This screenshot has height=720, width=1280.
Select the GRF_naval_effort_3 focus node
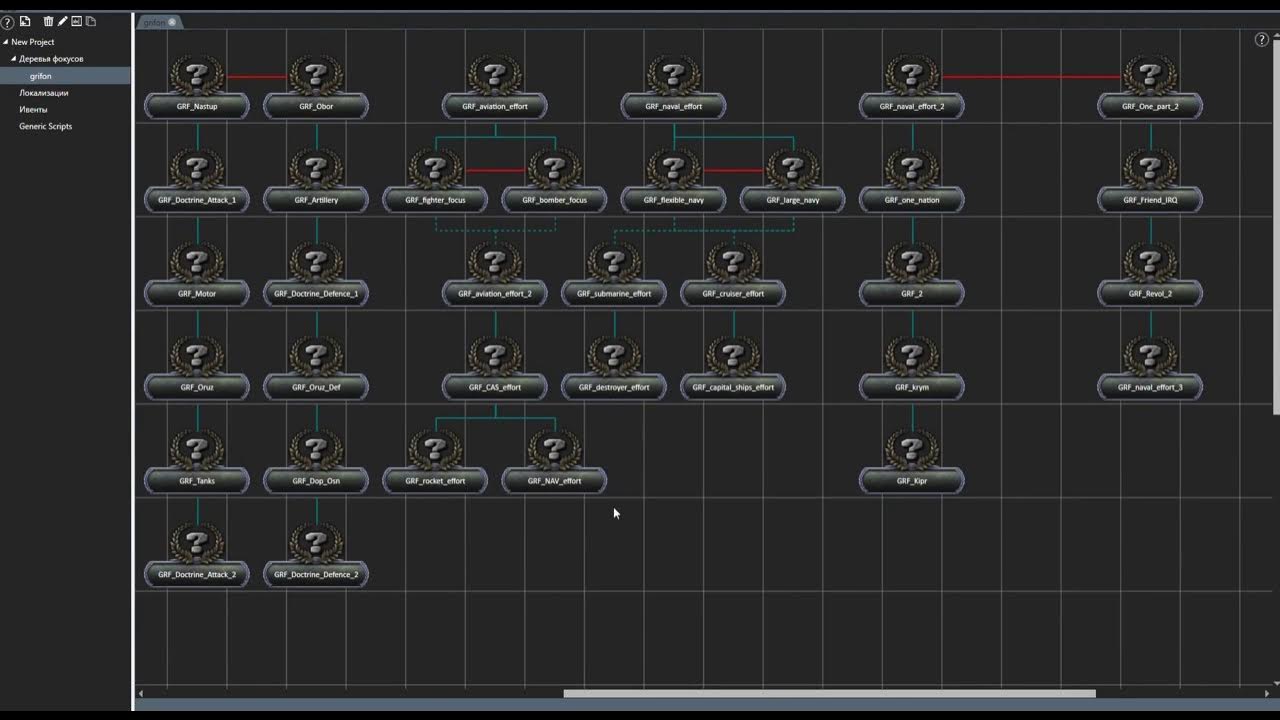tap(1150, 368)
